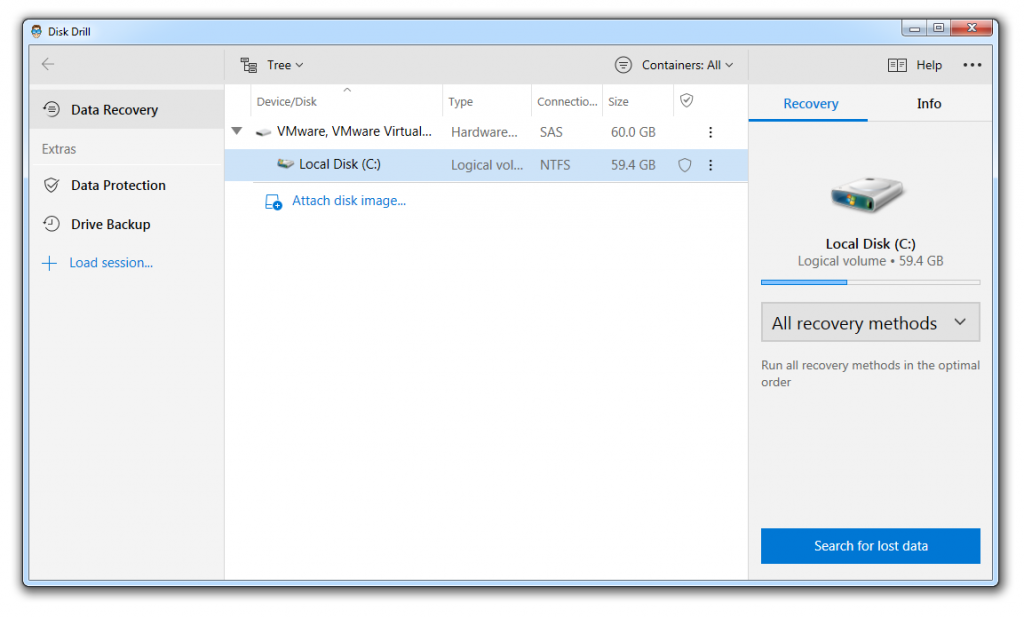Open the ellipsis overflow menu
This screenshot has height=618, width=1024.
pos(971,64)
